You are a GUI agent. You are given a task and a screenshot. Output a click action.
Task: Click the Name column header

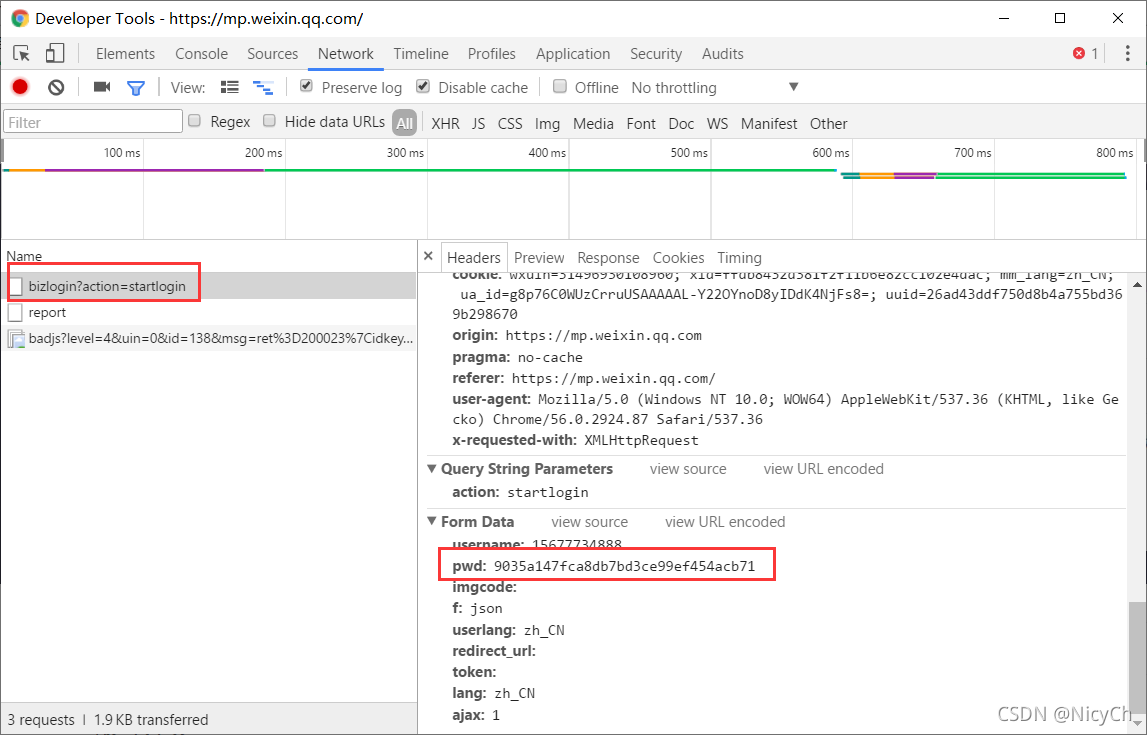[x=24, y=256]
